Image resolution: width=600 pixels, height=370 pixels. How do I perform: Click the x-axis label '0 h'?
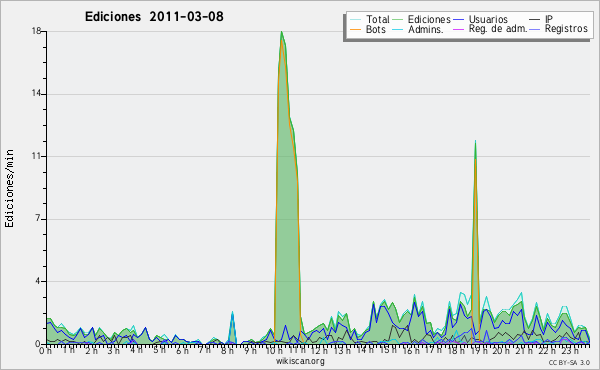point(46,351)
